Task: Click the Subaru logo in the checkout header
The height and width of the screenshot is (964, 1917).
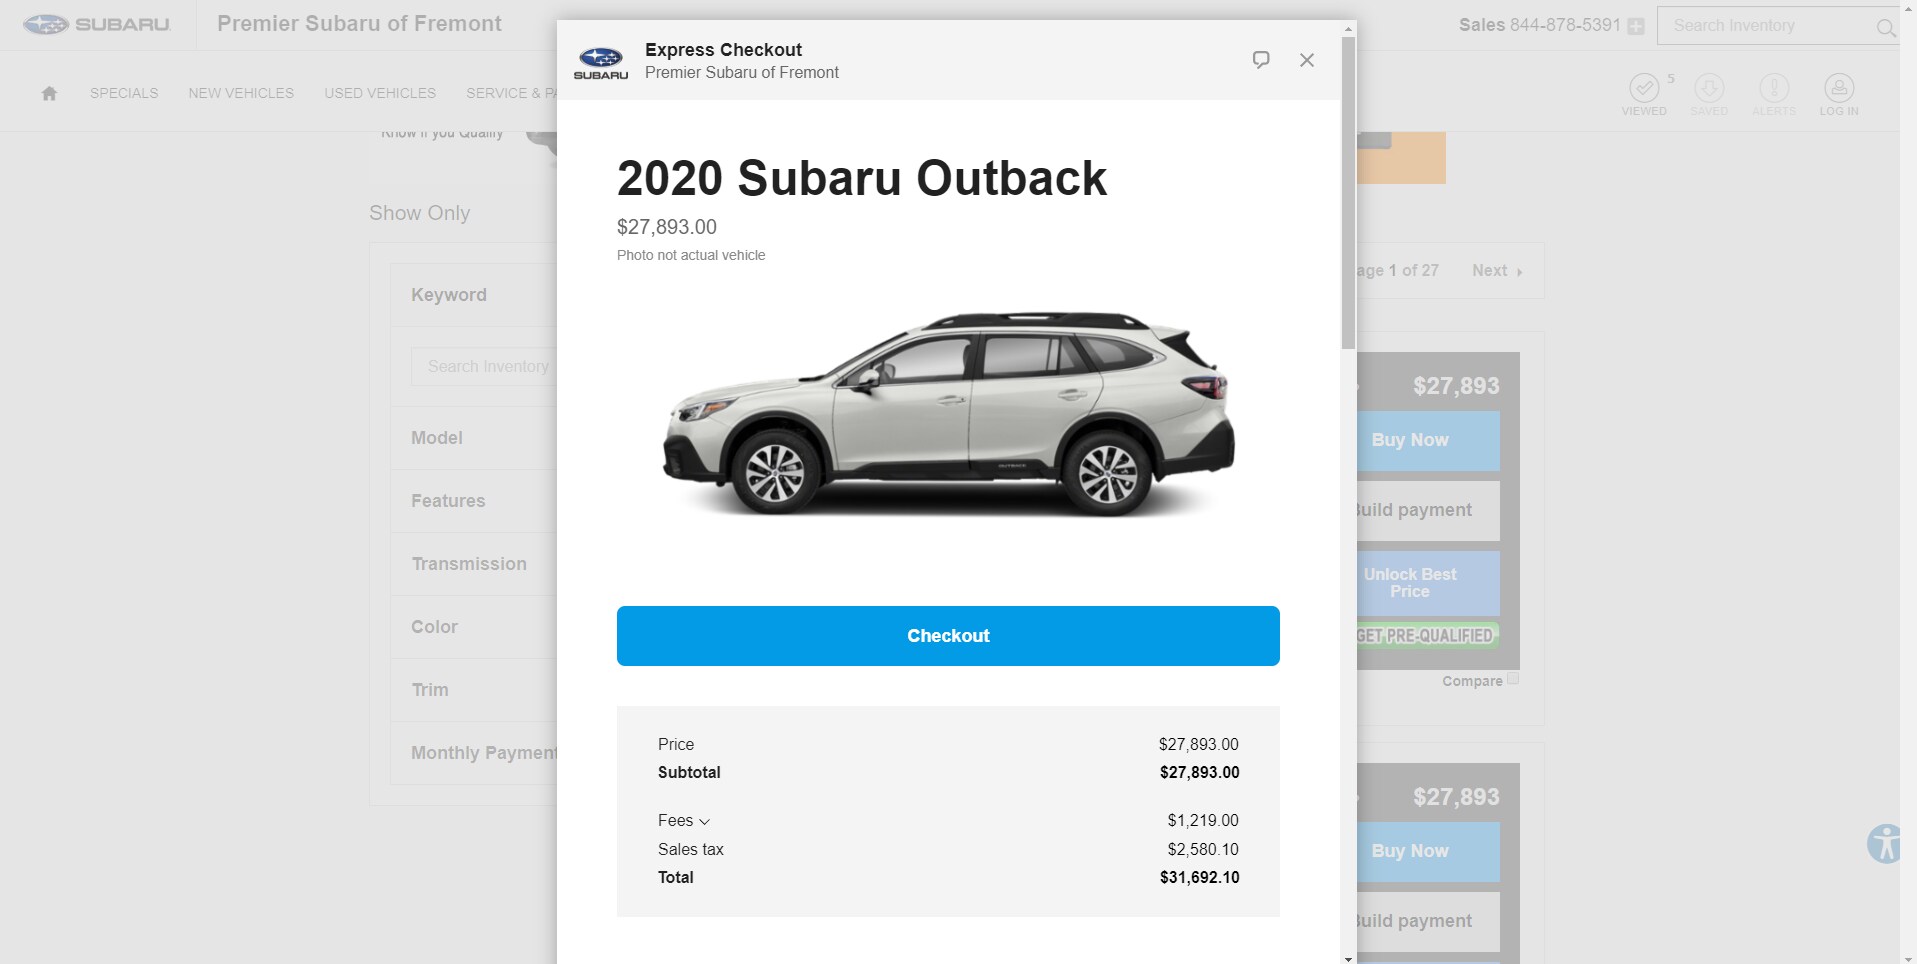Action: 601,63
